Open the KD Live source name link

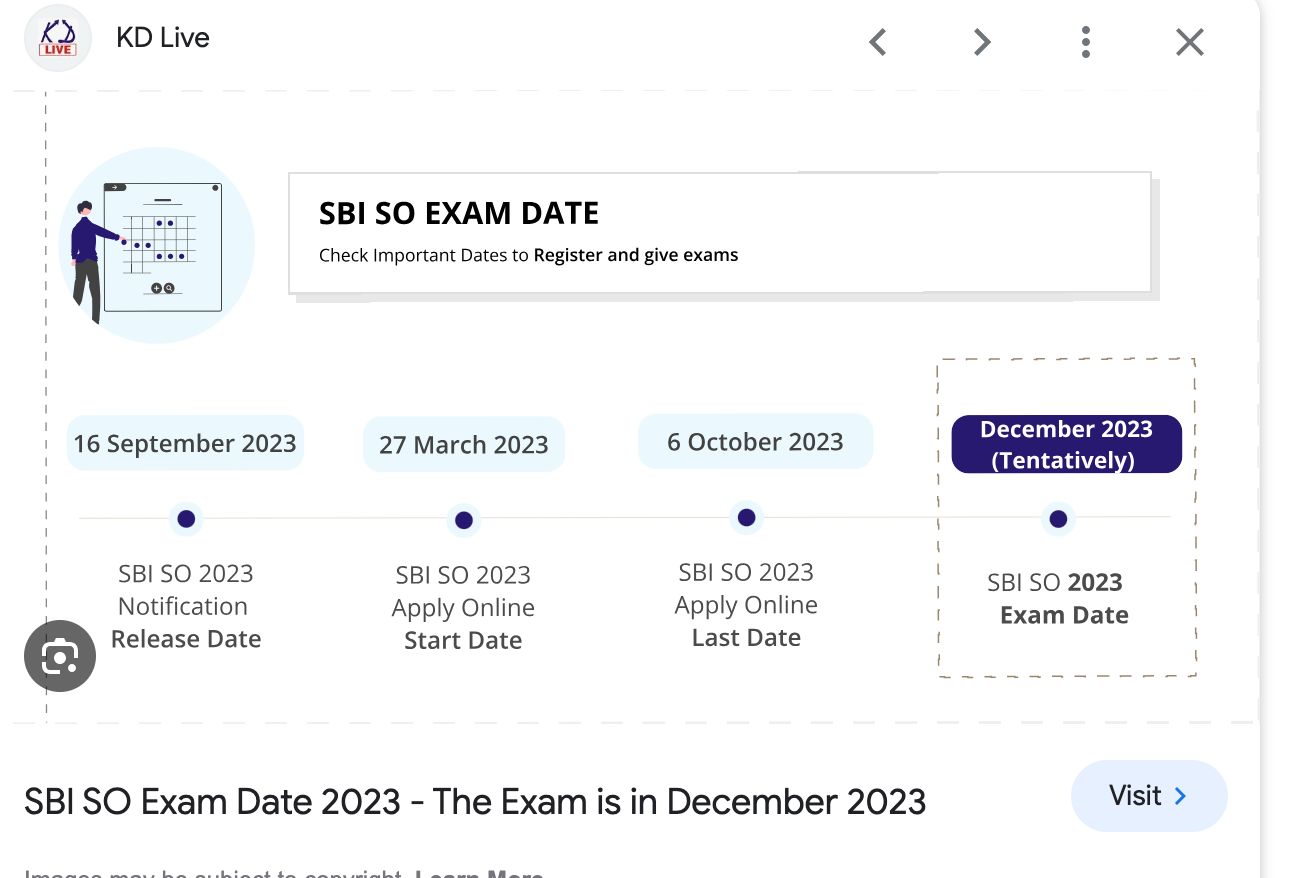coord(163,38)
